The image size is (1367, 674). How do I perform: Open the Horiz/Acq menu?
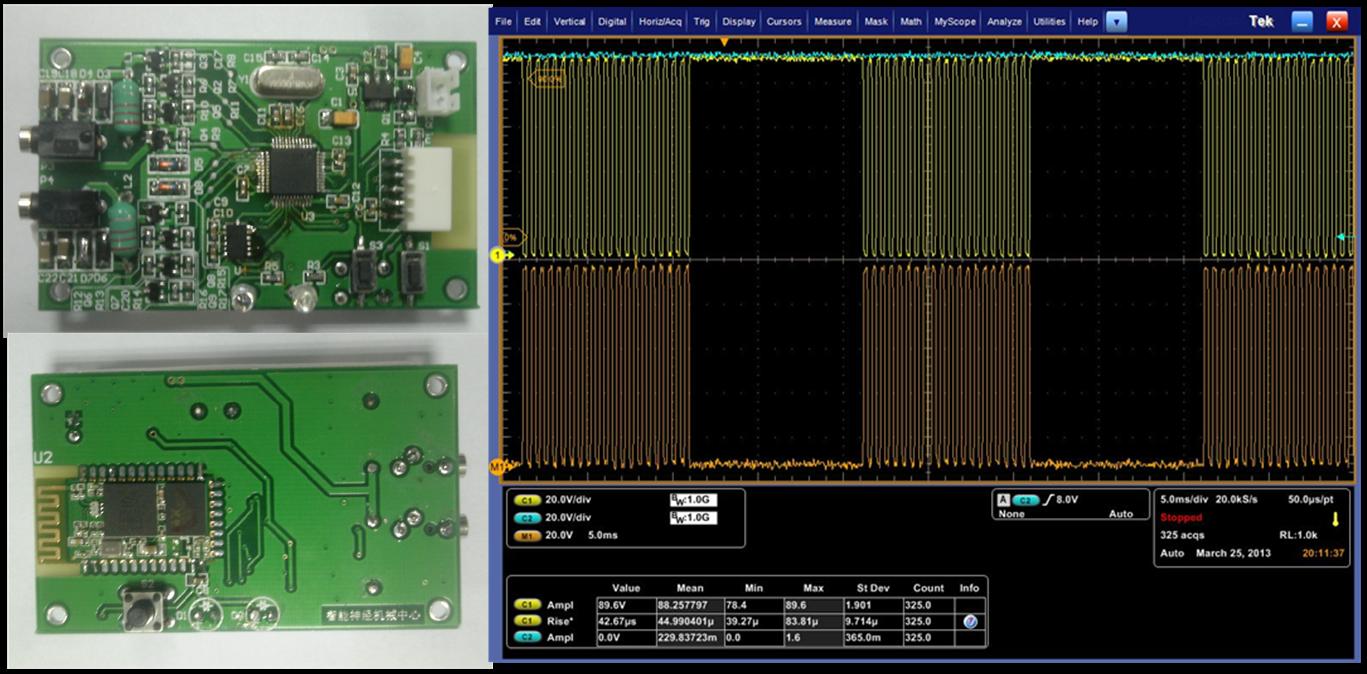tap(660, 21)
